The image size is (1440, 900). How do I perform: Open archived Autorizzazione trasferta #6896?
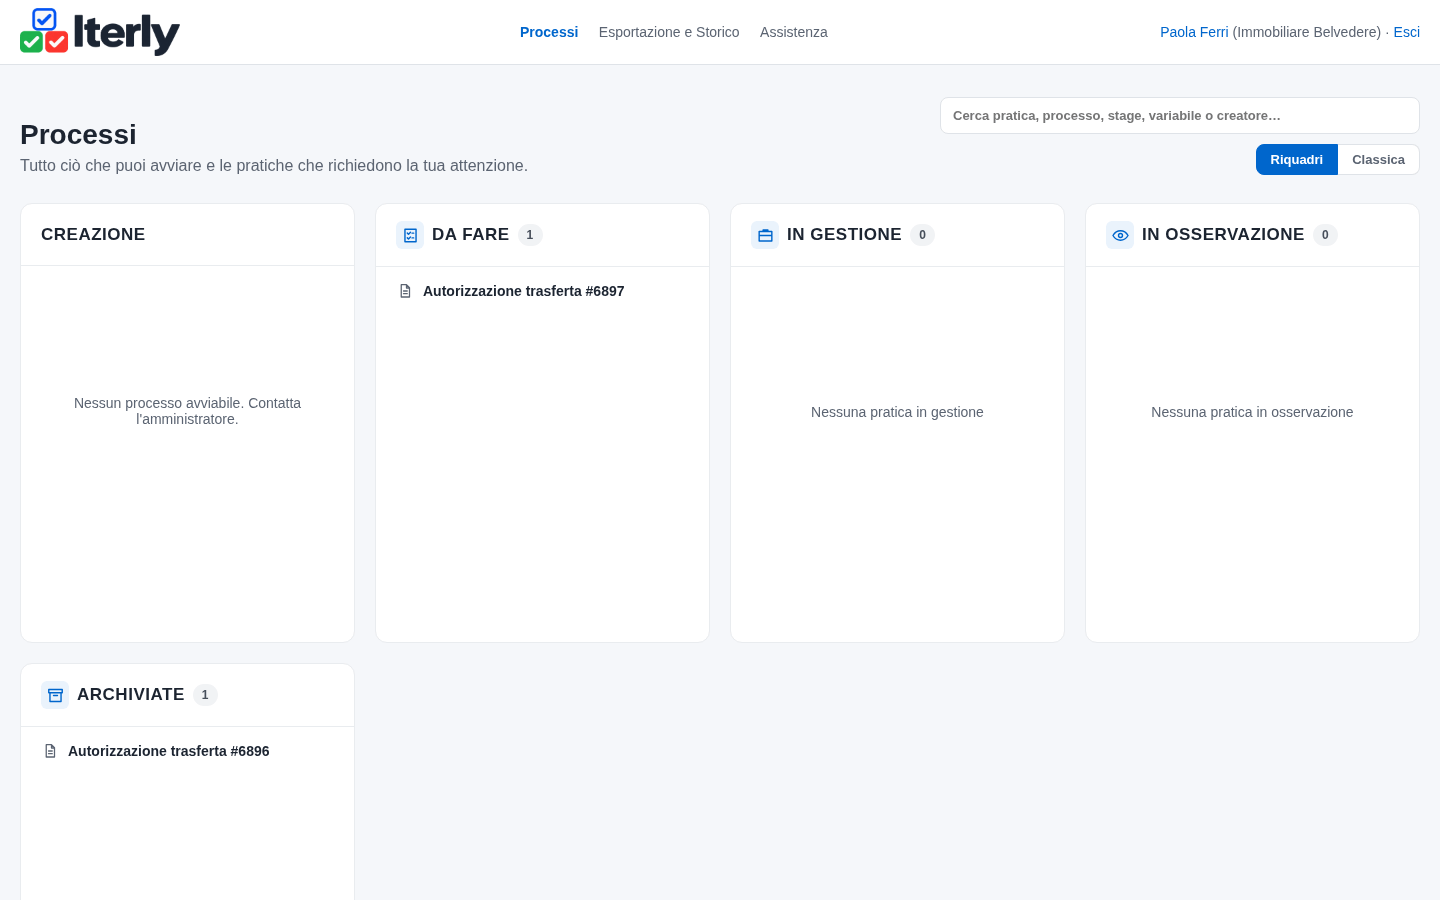point(168,751)
